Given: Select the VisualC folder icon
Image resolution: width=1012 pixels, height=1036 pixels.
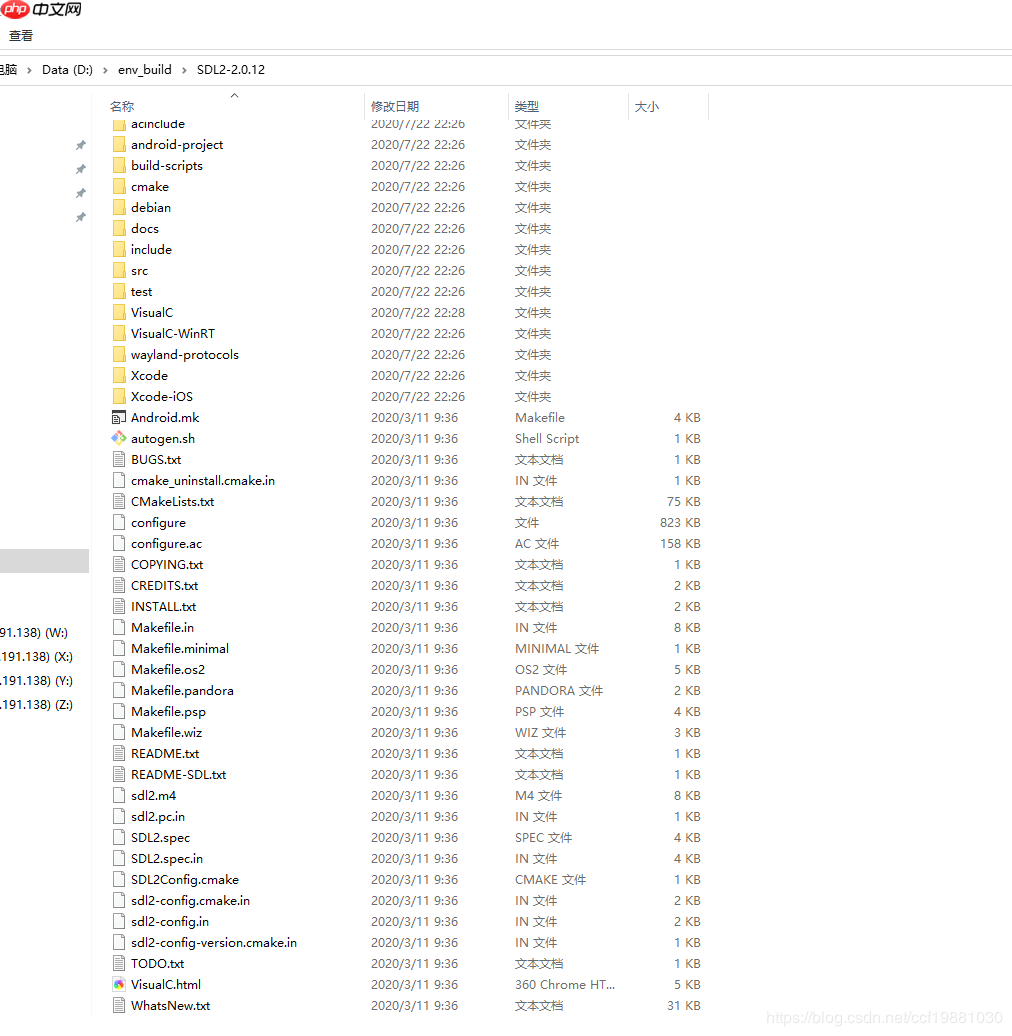Looking at the screenshot, I should point(119,312).
